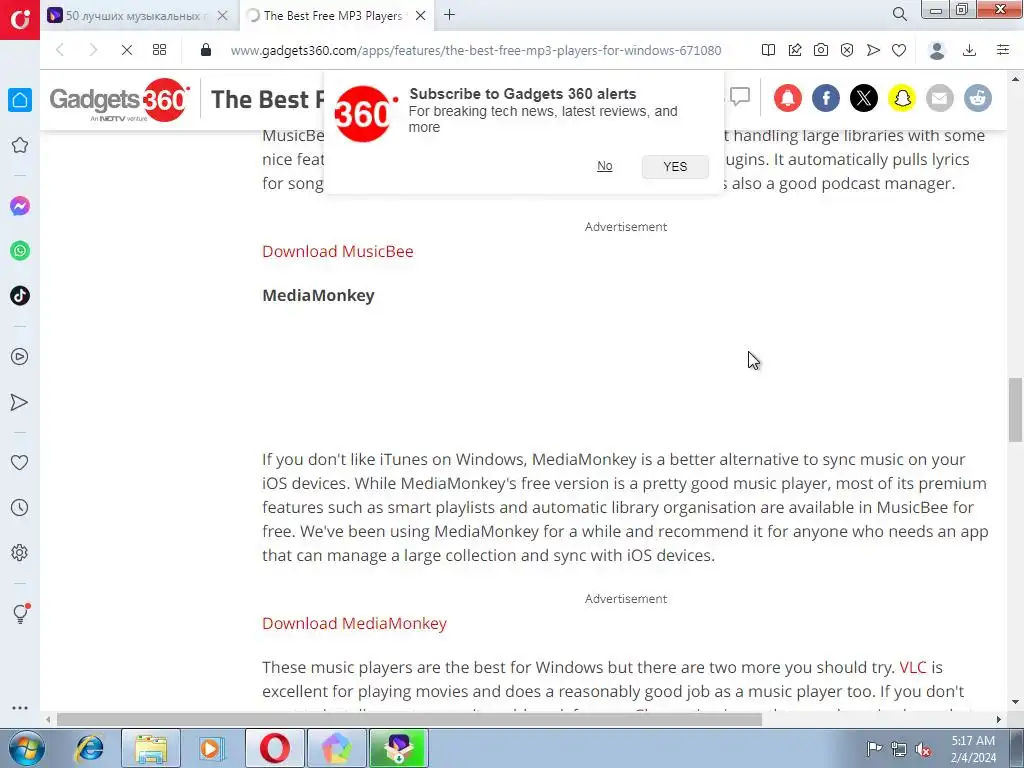Image resolution: width=1024 pixels, height=768 pixels.
Task: Open History clock icon in sidebar
Action: [x=20, y=507]
